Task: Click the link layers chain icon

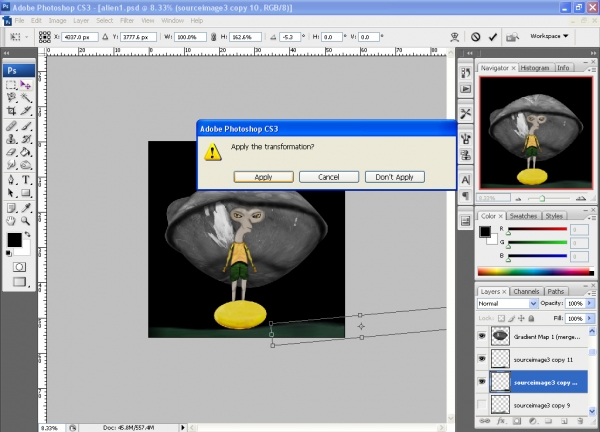Action: 484,421
